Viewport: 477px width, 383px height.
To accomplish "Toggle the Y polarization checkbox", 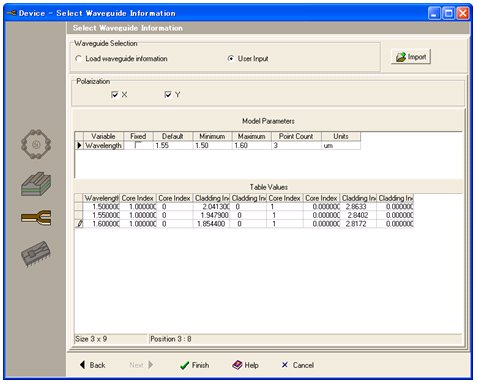I will point(168,95).
